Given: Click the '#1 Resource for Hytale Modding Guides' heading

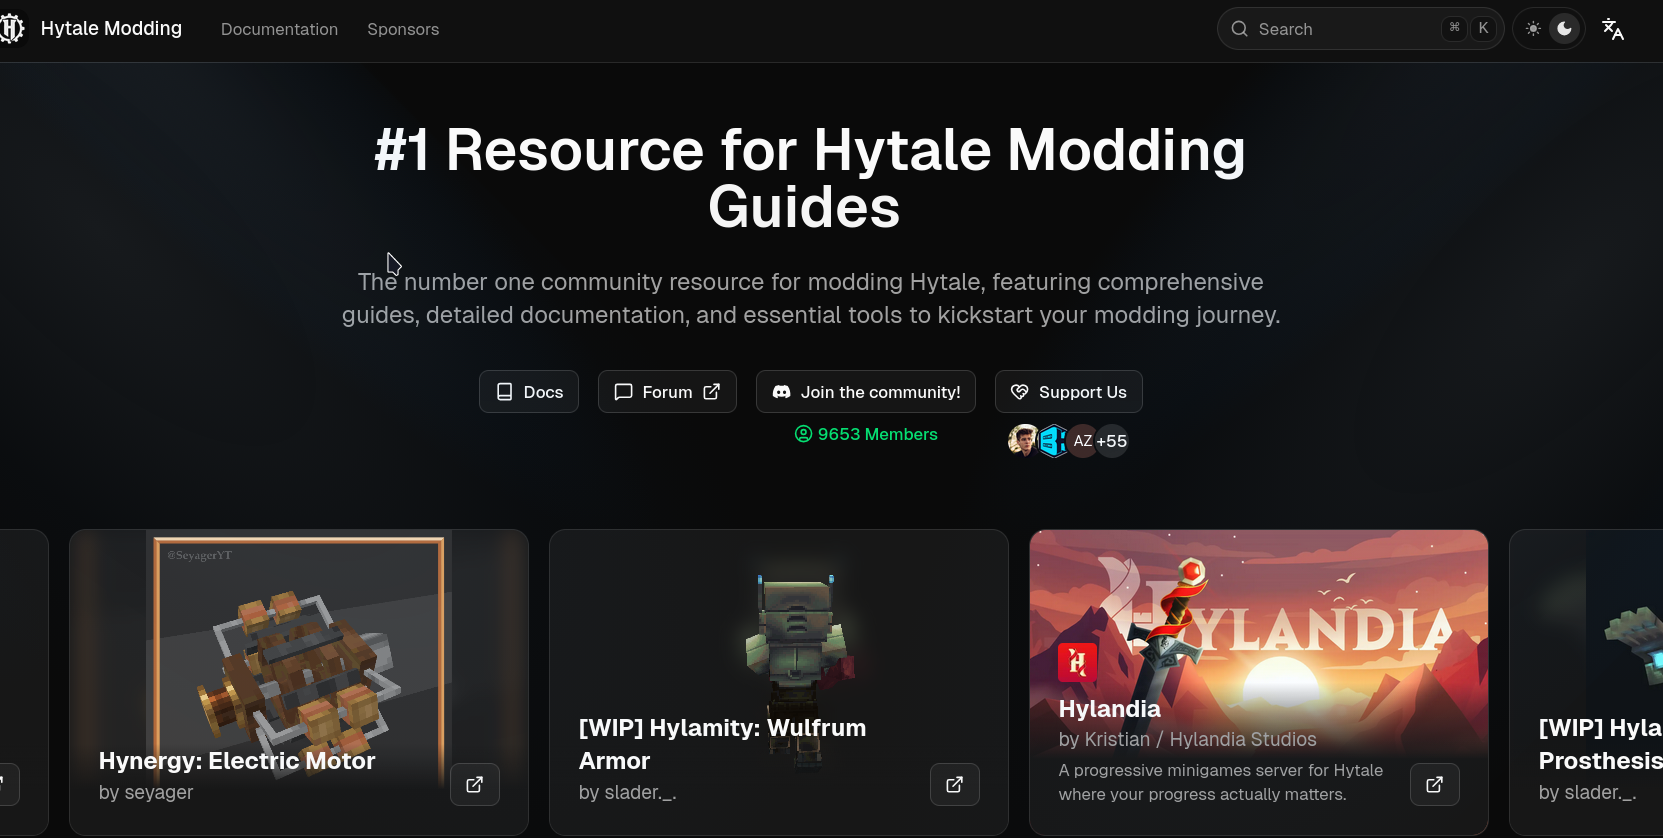Looking at the screenshot, I should [x=810, y=178].
